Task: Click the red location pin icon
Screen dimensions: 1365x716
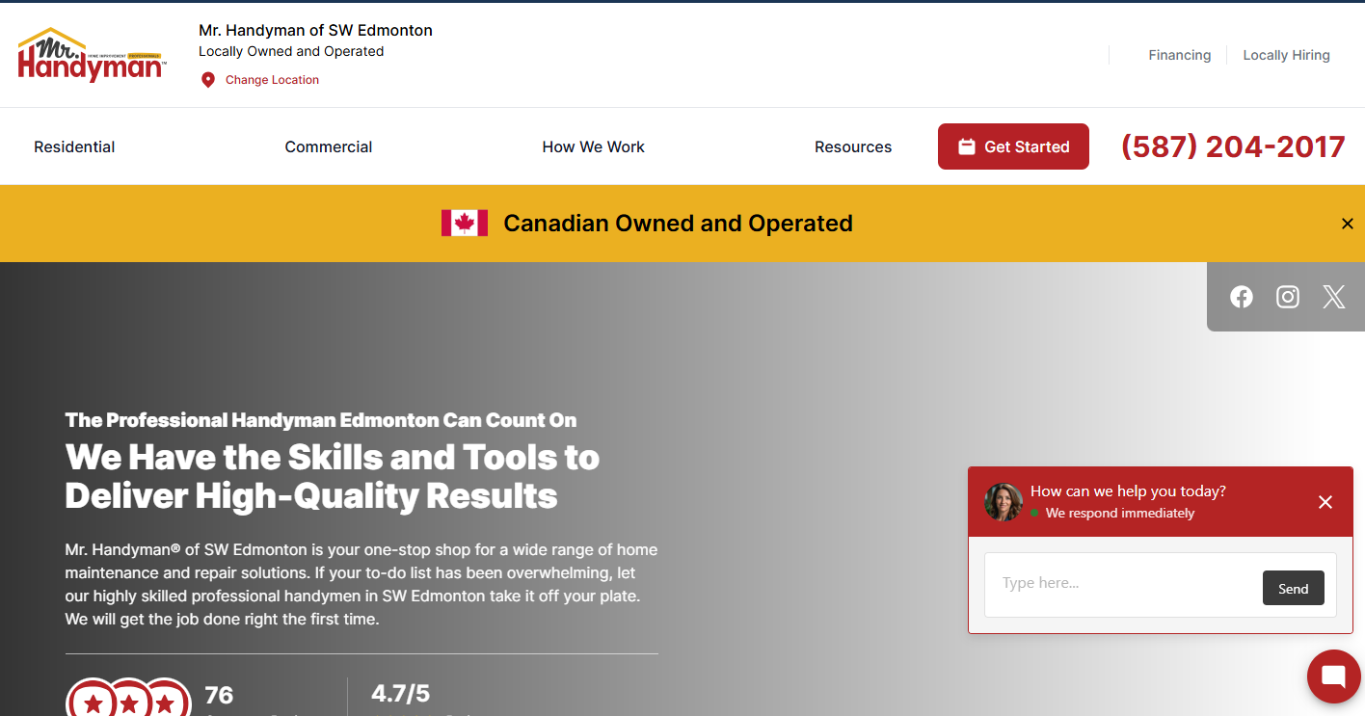Action: (208, 80)
